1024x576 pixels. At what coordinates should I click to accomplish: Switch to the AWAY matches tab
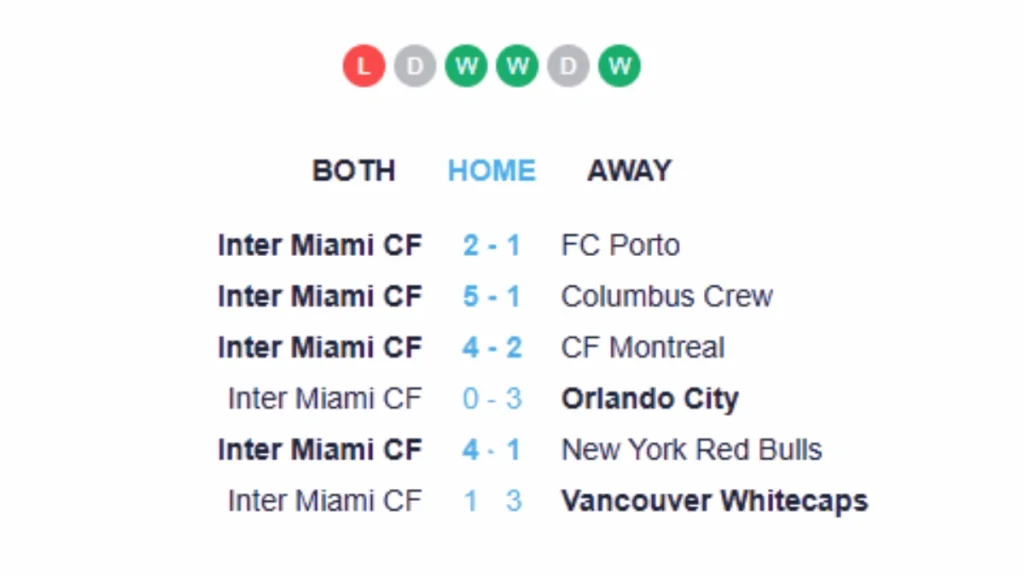tap(630, 171)
